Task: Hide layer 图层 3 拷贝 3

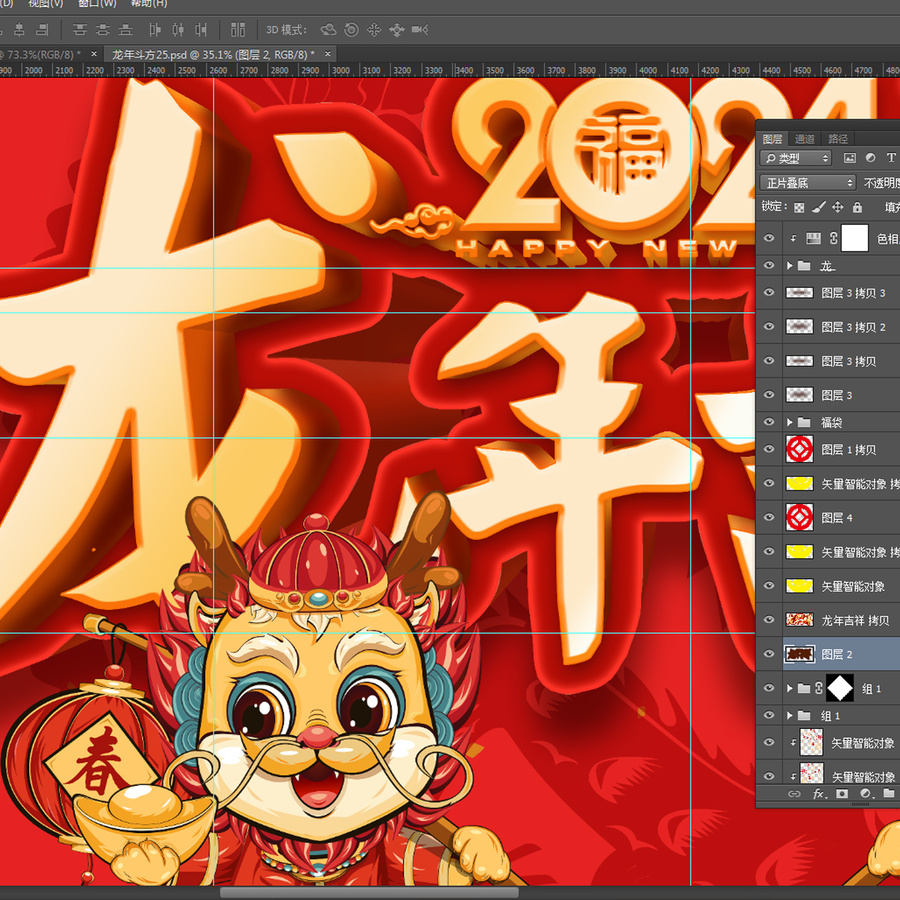Action: [x=769, y=293]
